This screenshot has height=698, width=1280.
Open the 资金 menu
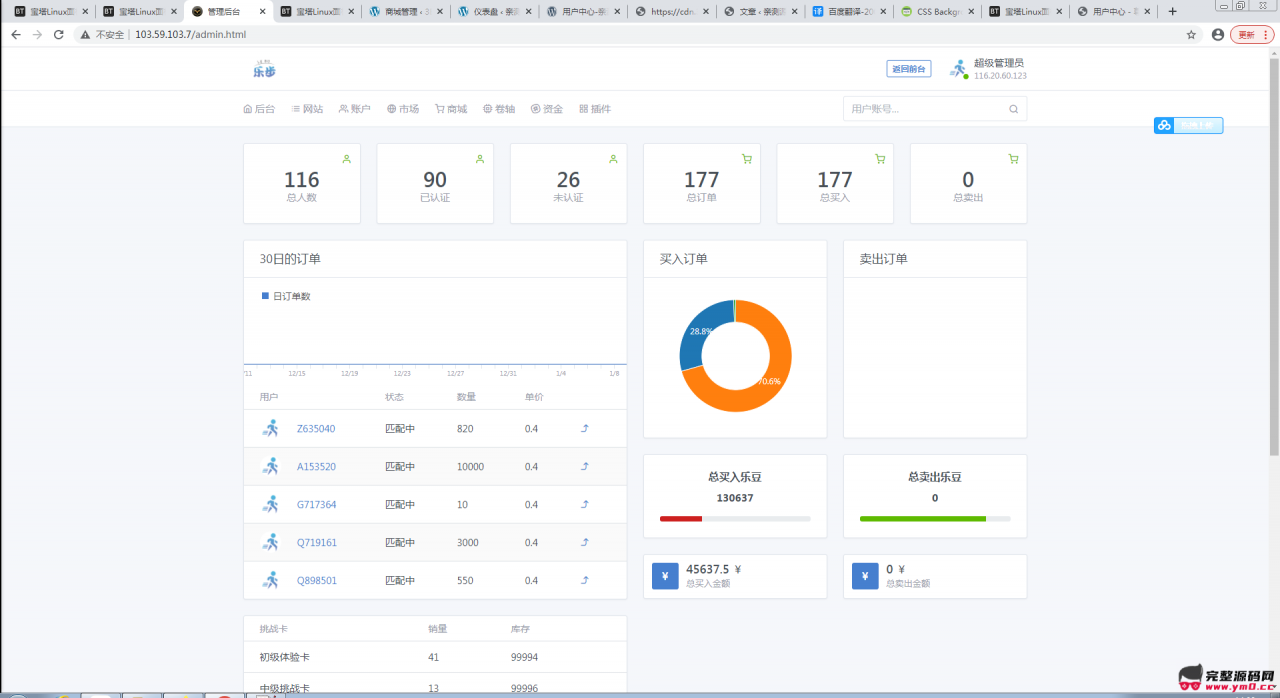[x=546, y=109]
